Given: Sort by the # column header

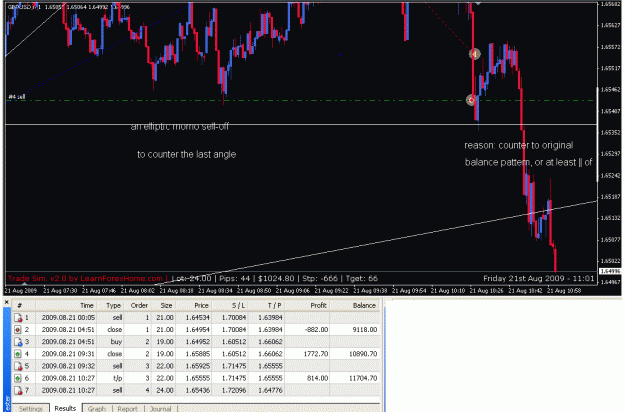Looking at the screenshot, I should [x=24, y=306].
